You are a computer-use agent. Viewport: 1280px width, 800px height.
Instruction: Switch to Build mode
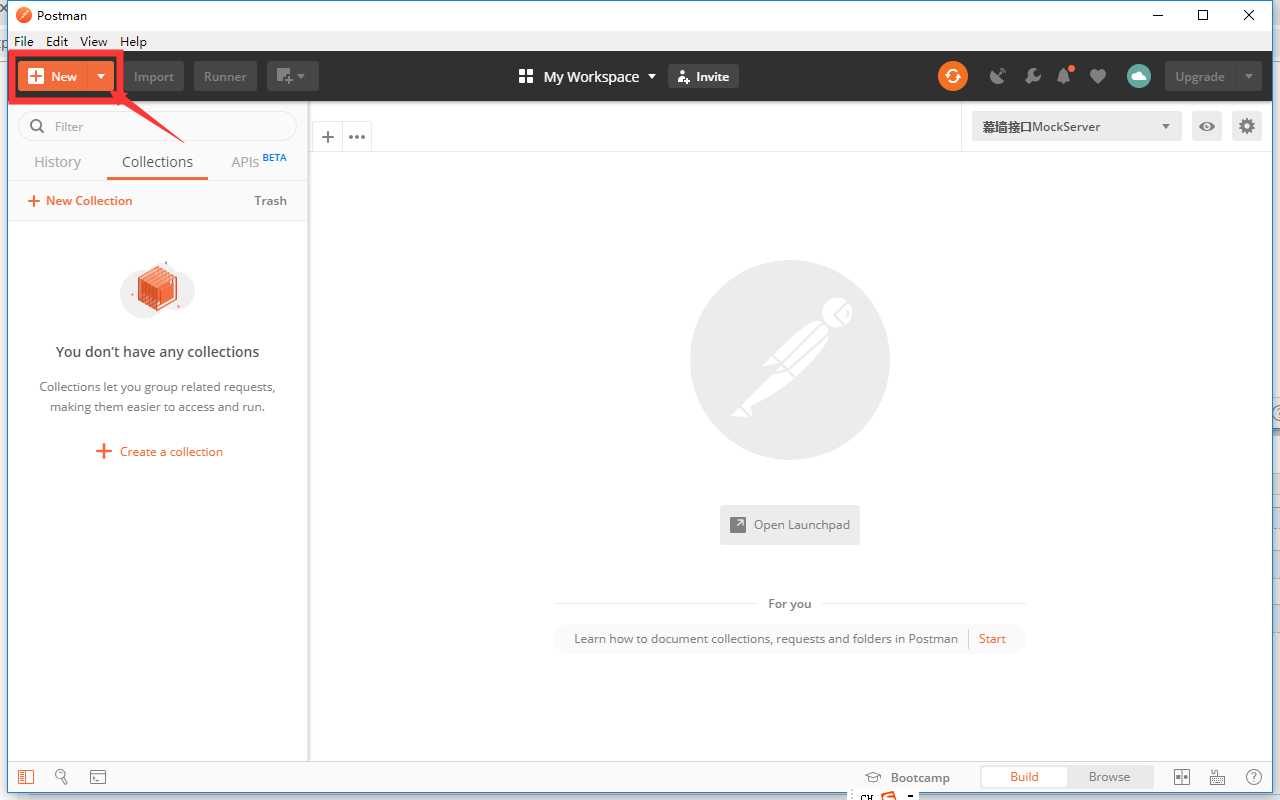(1024, 777)
